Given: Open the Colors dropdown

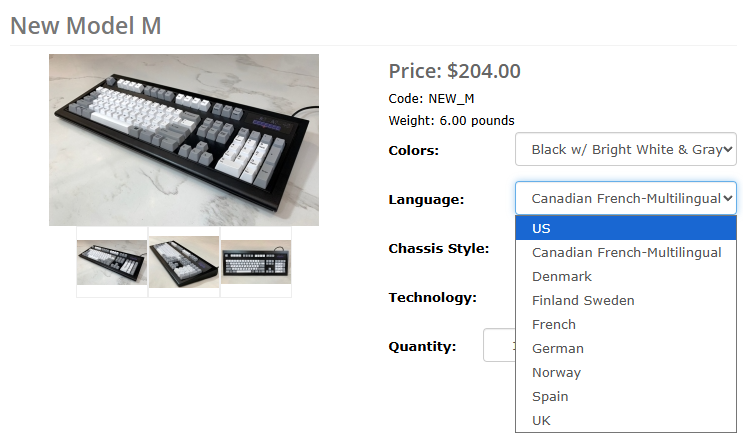Looking at the screenshot, I should pyautogui.click(x=625, y=149).
